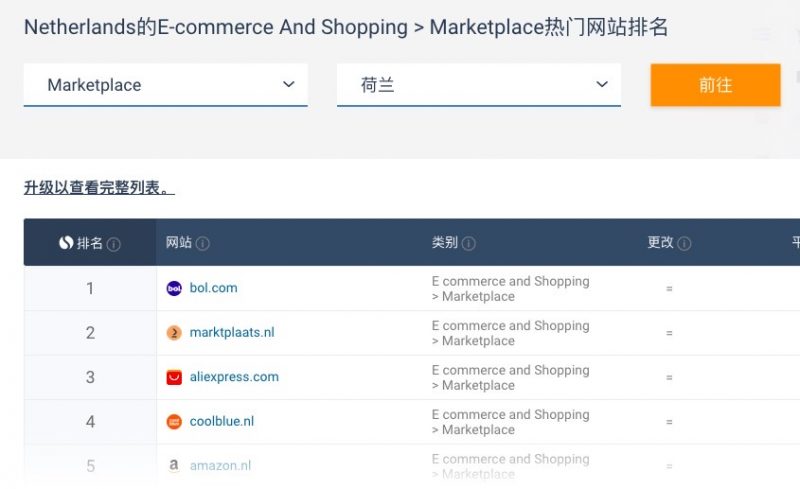Click the 类别 column header
The height and width of the screenshot is (489, 800).
pos(445,242)
